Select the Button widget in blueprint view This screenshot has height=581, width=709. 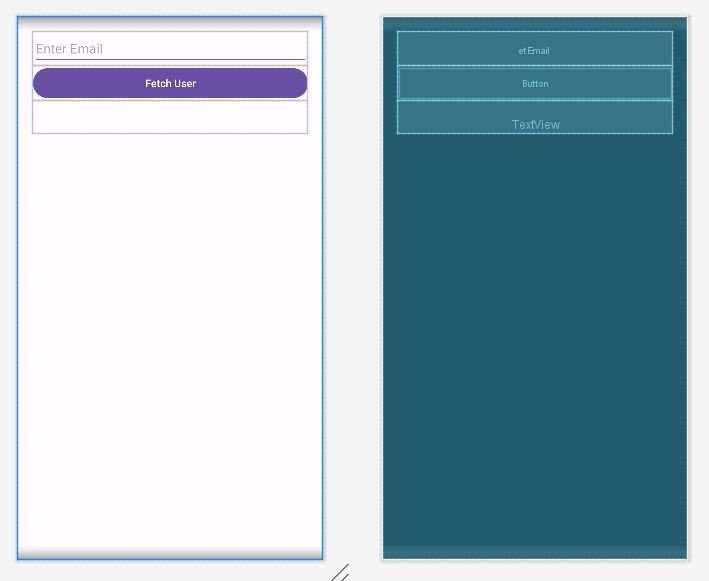pos(534,83)
